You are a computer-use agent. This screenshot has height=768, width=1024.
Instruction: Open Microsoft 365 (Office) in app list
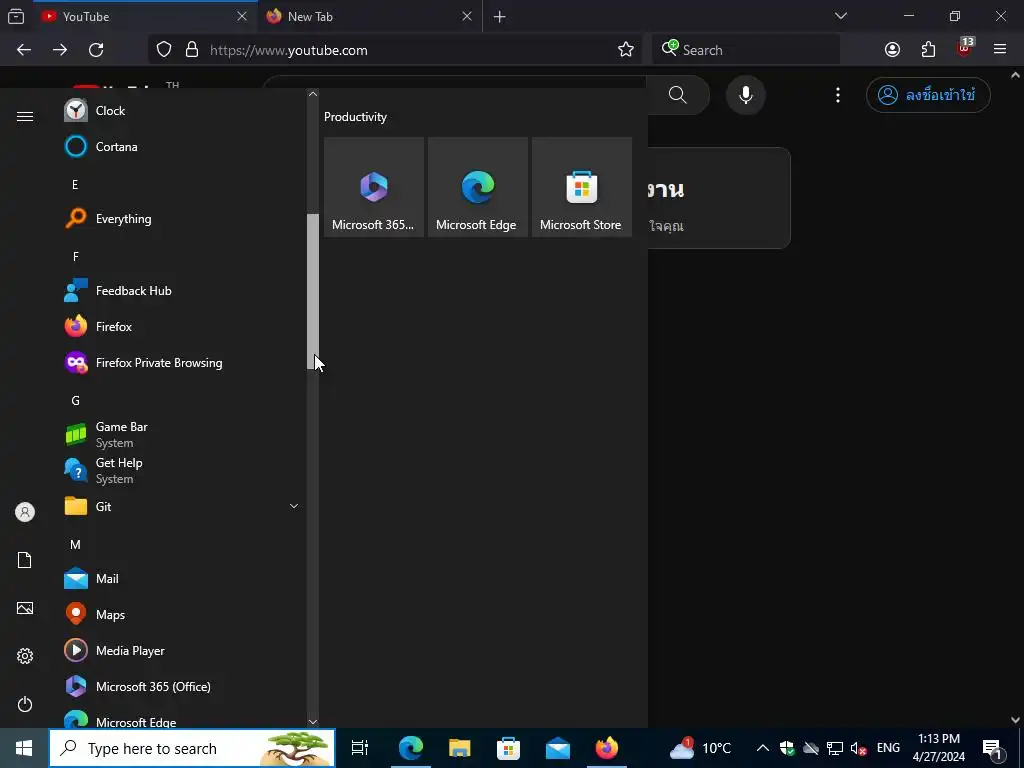182,686
